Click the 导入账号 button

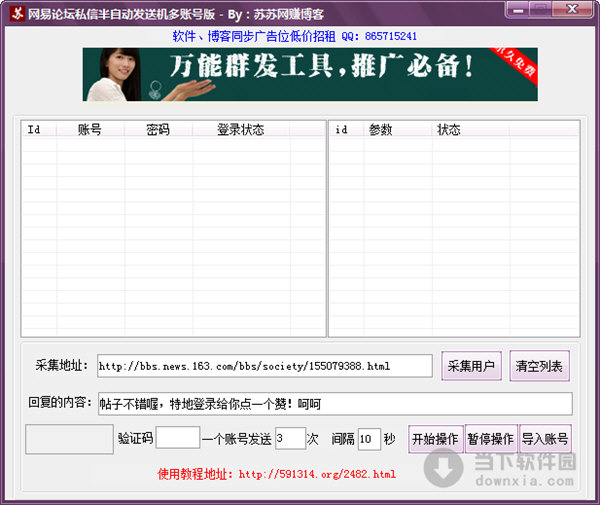pos(545,439)
